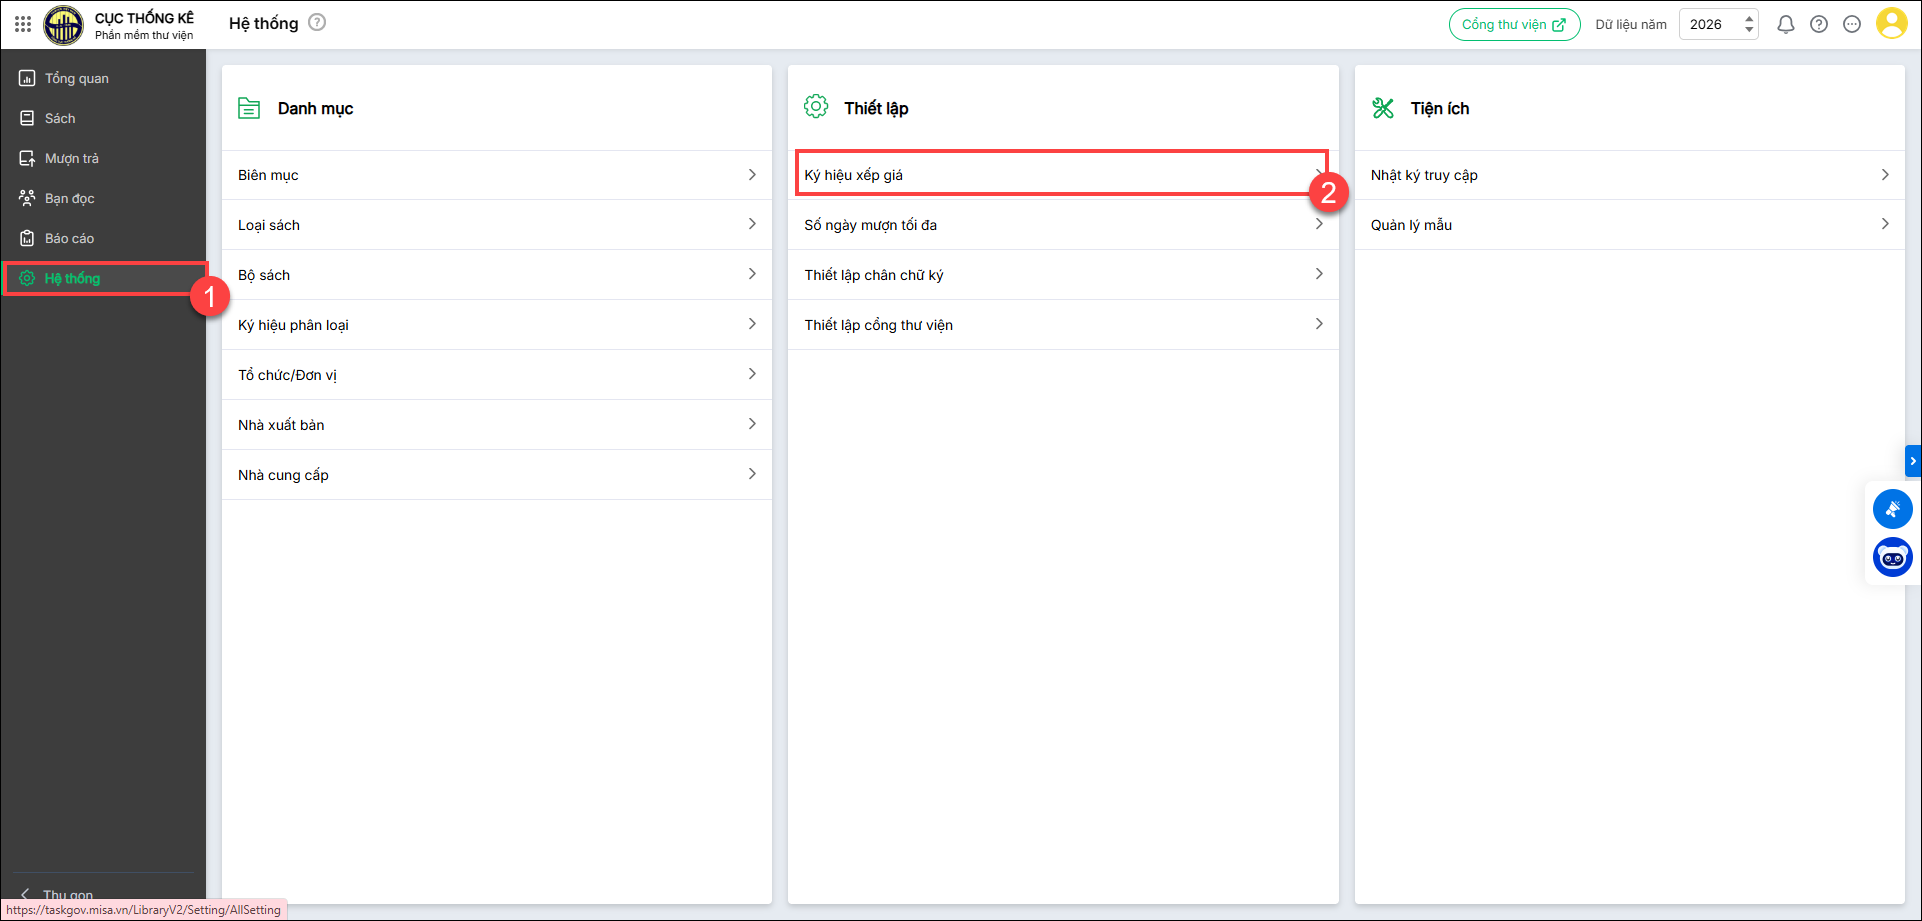
Task: Click the blue pin floating widget icon
Action: tap(1892, 509)
